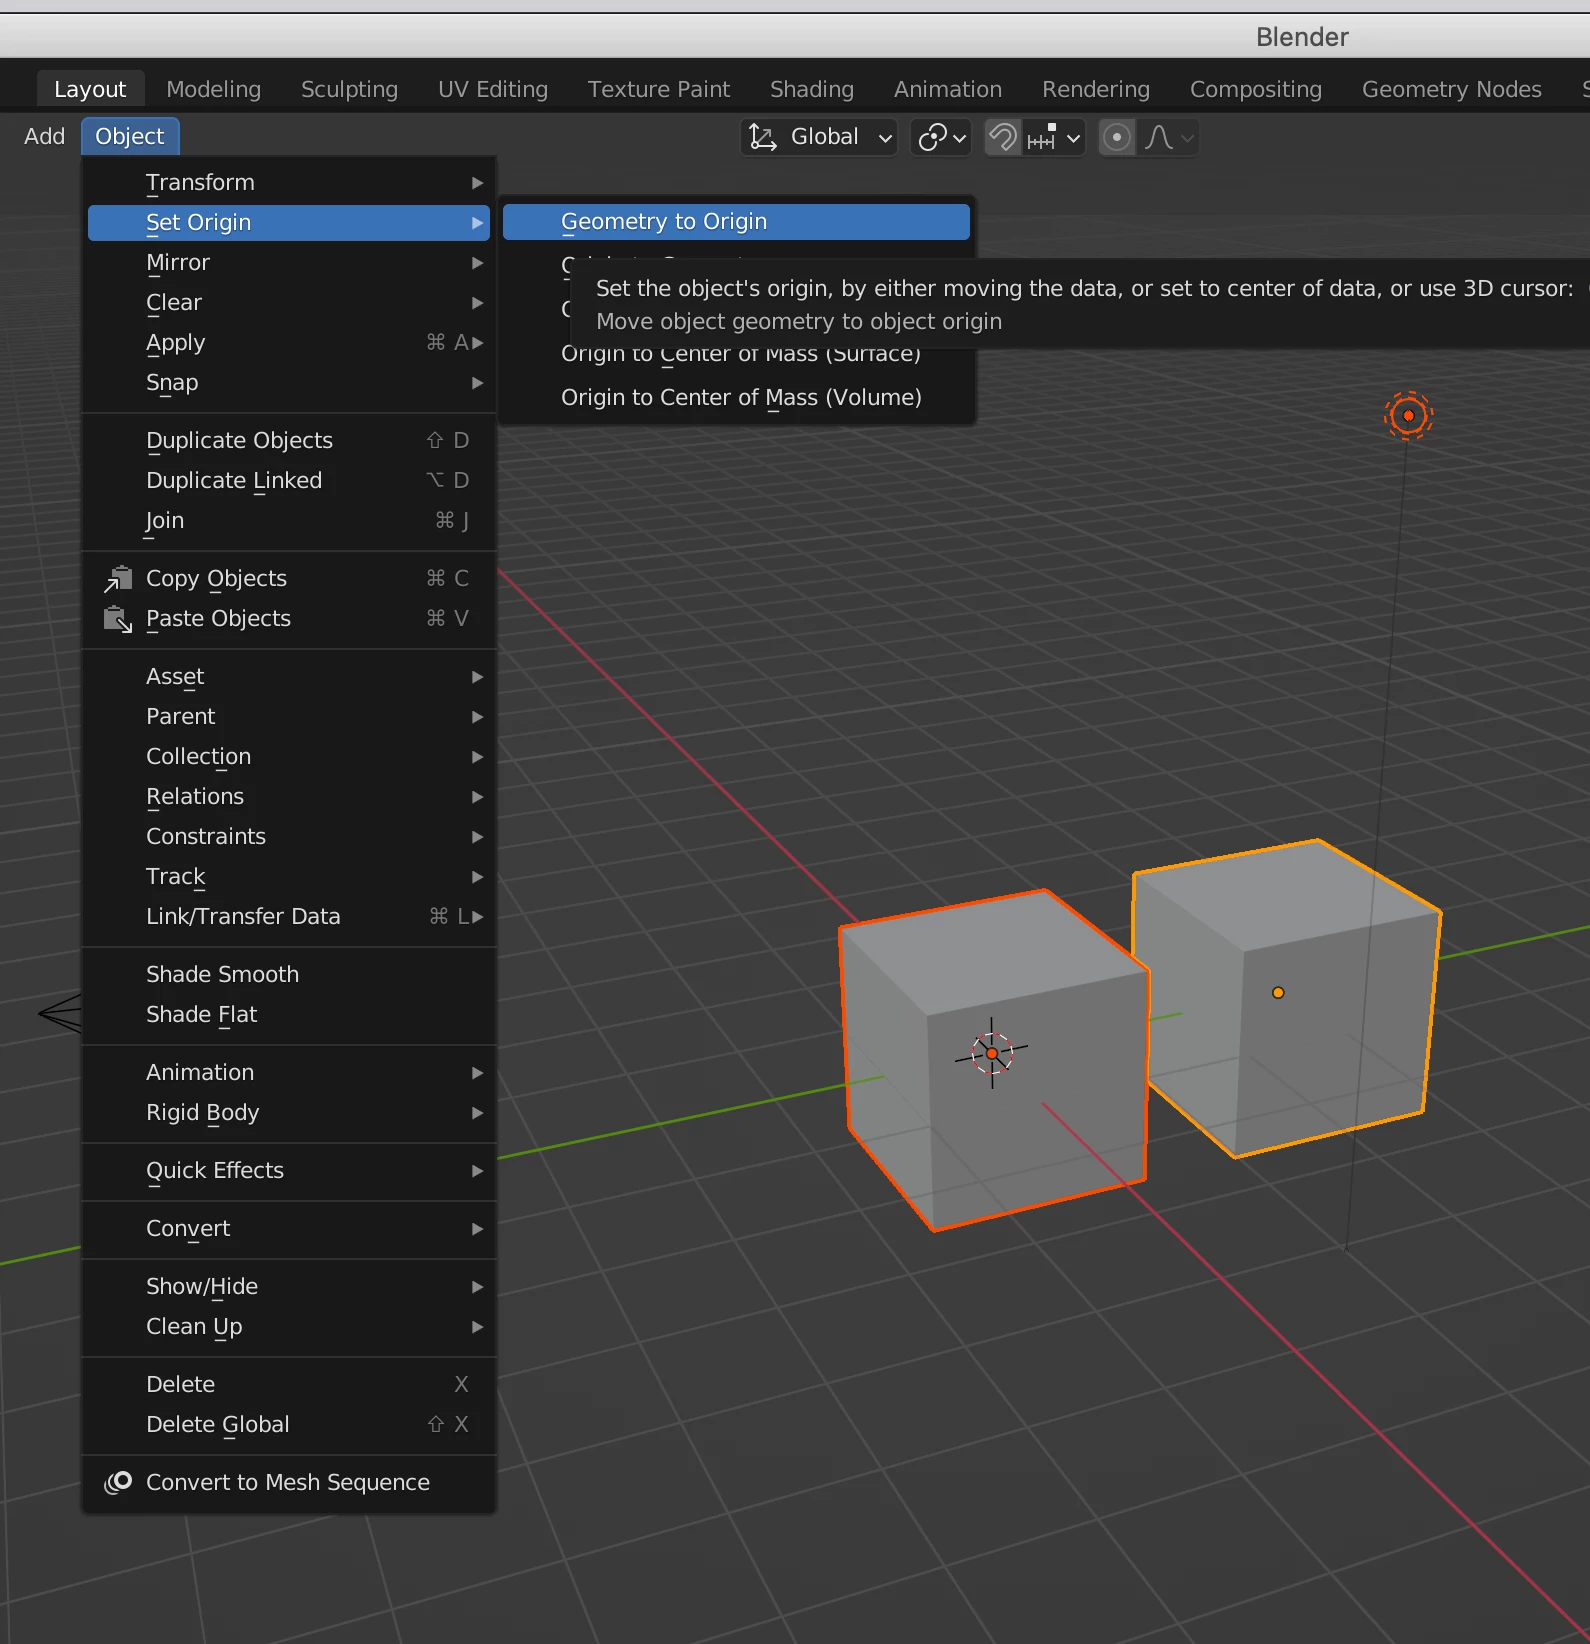This screenshot has width=1590, height=1644.
Task: Open the Asset submenu
Action: click(288, 677)
